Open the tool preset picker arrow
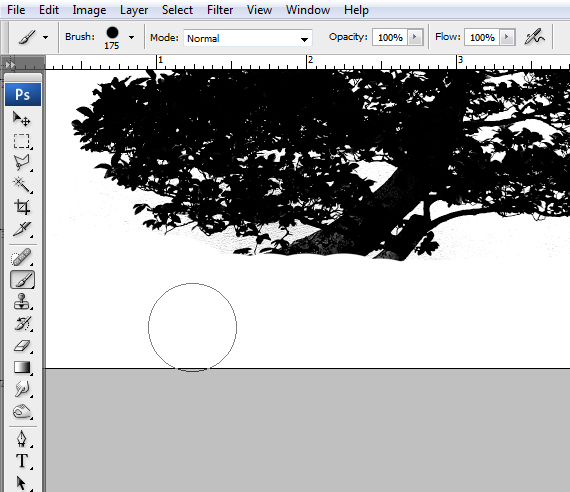 [45, 37]
